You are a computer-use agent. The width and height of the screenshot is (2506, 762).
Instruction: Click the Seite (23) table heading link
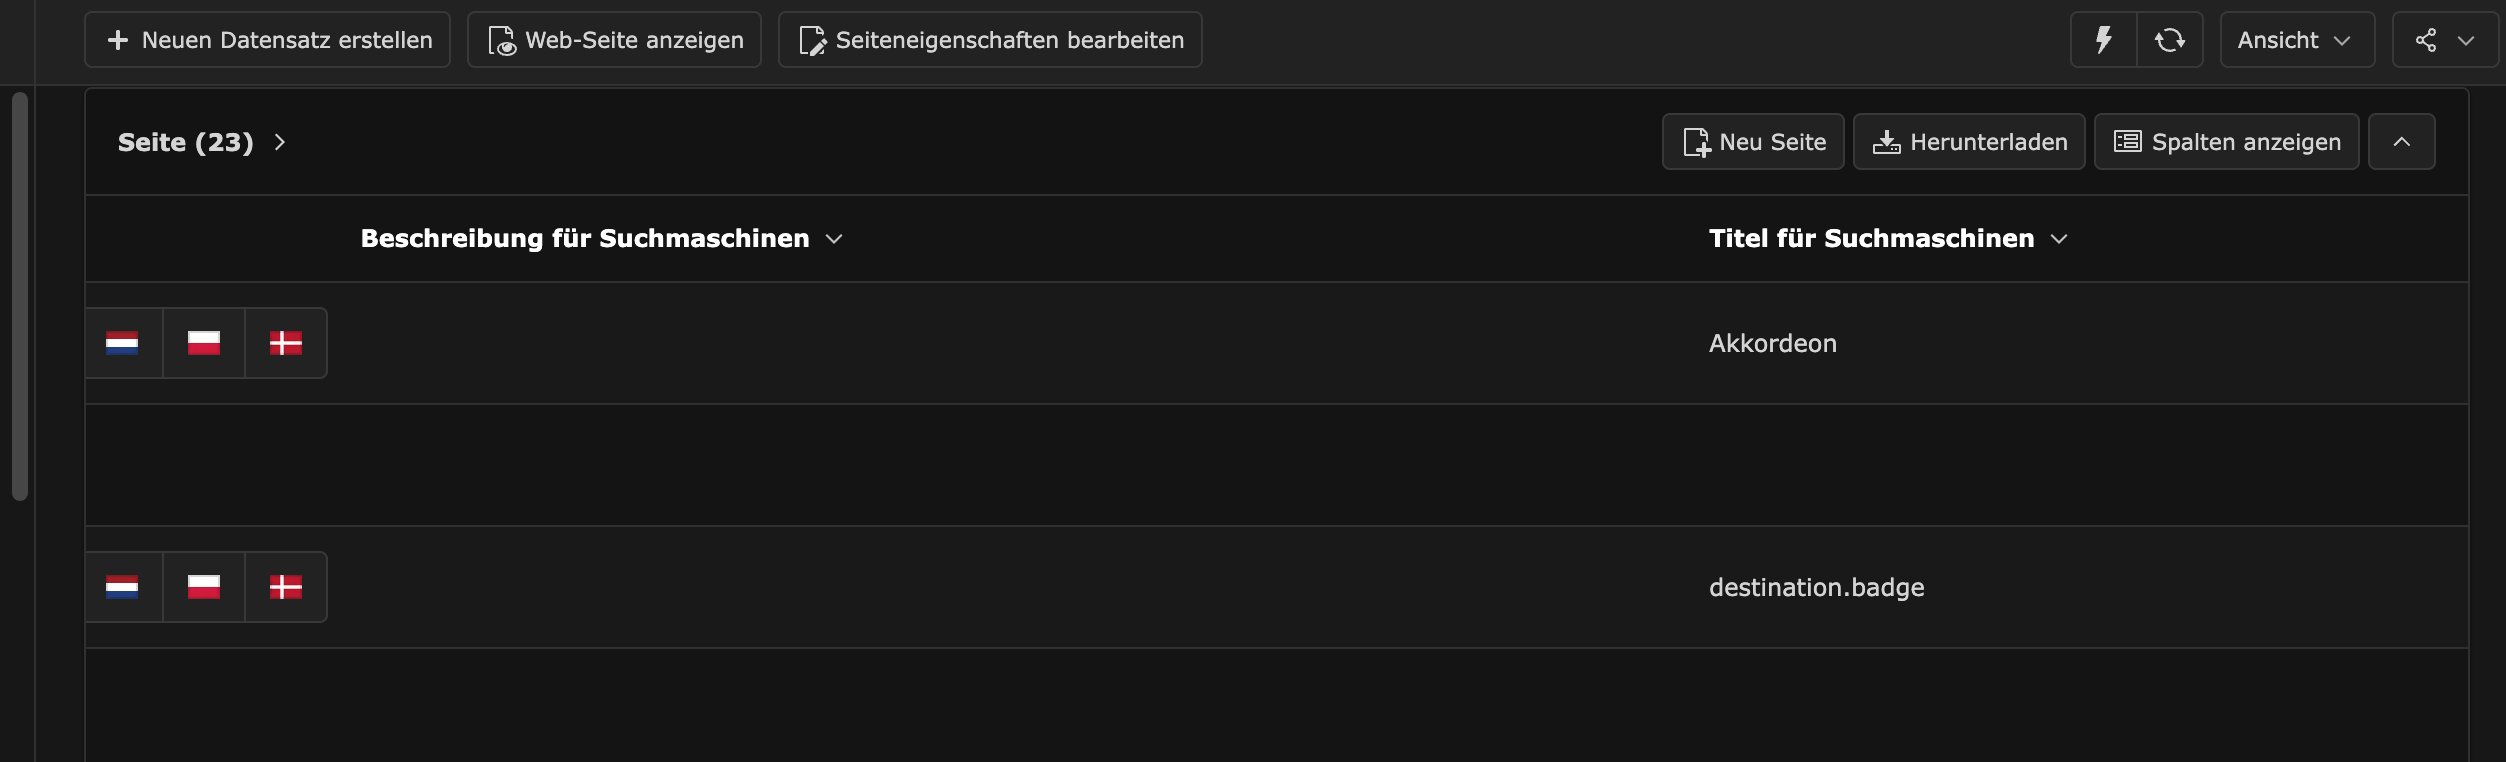pos(186,143)
